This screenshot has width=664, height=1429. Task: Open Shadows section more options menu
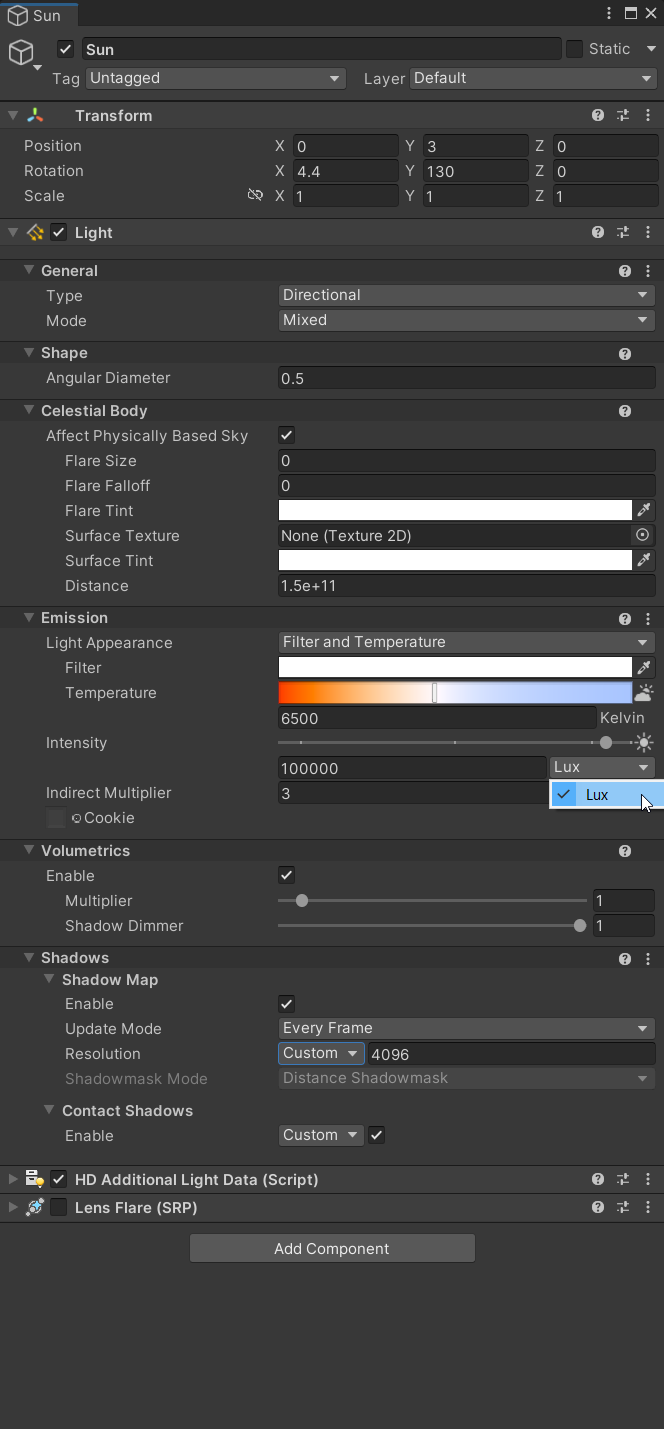coord(648,958)
